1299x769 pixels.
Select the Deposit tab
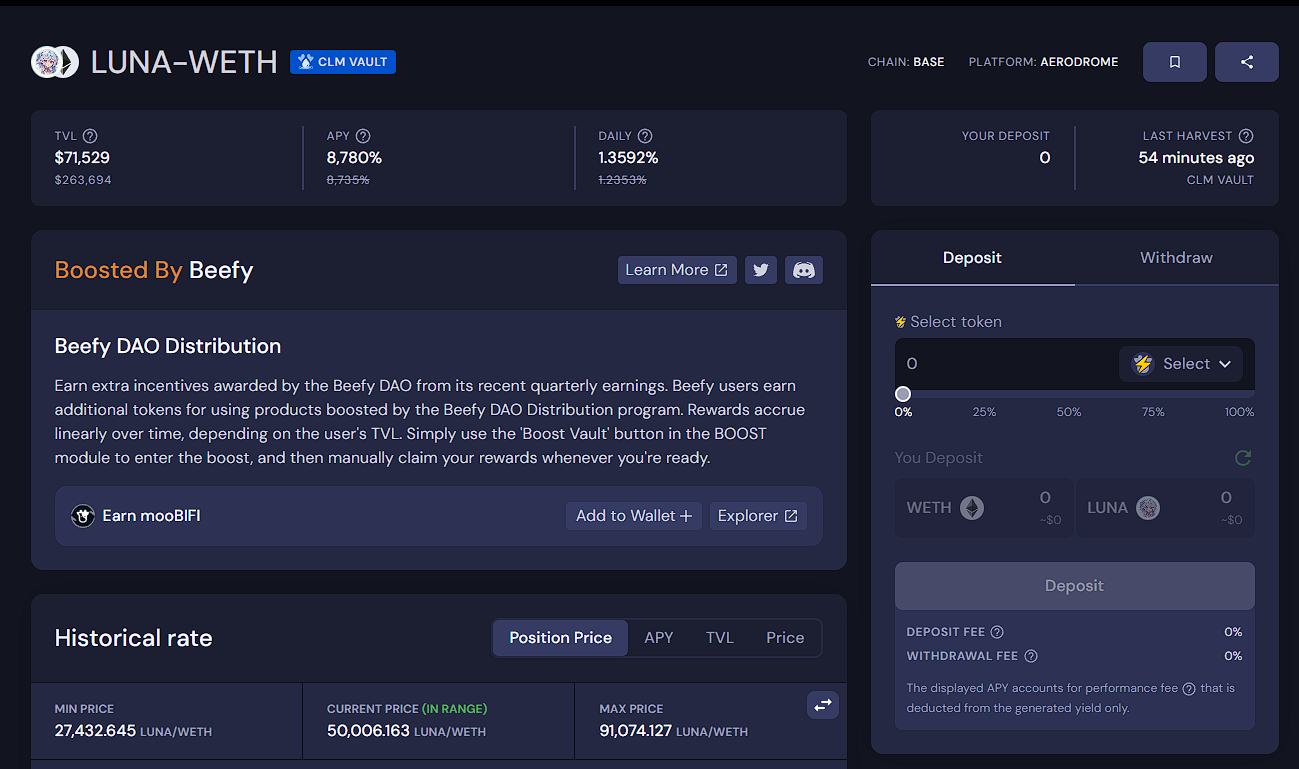pos(972,258)
